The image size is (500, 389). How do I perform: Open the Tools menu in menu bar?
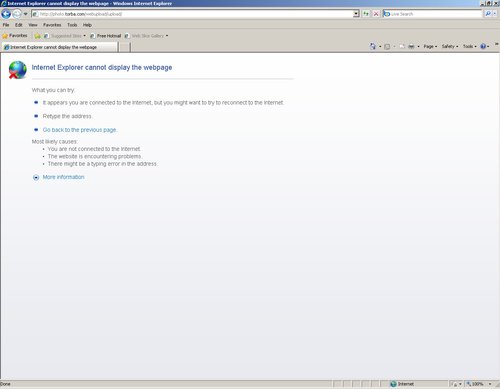(72, 25)
